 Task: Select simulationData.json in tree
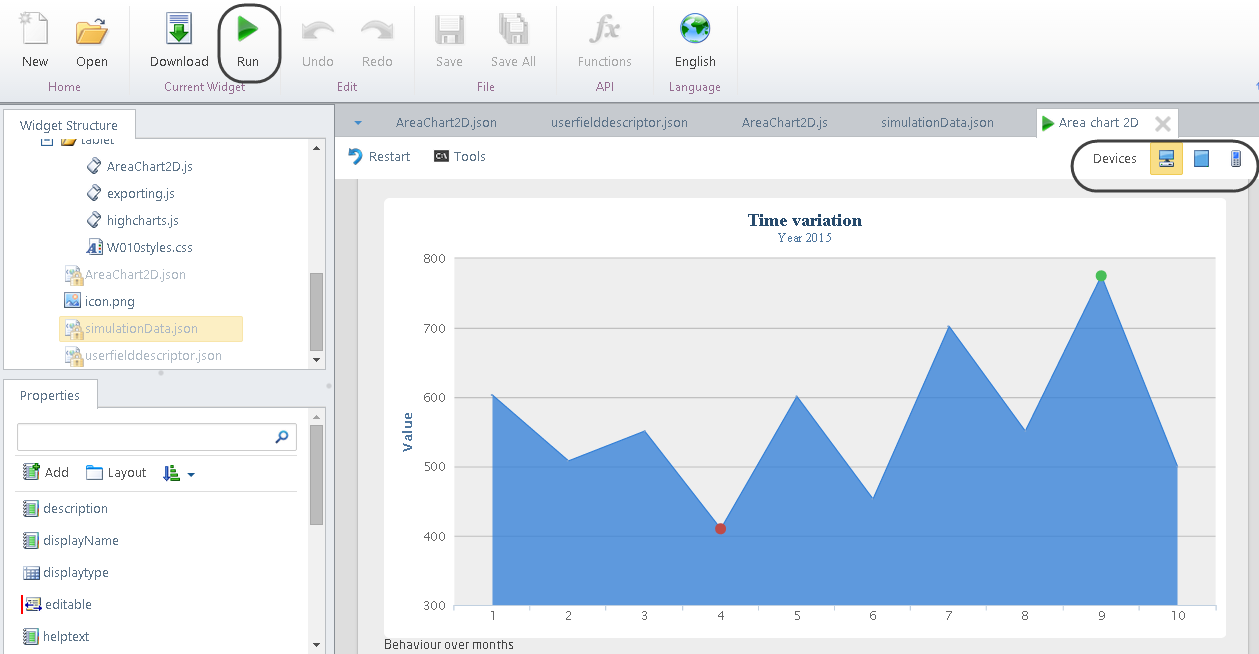pos(151,328)
